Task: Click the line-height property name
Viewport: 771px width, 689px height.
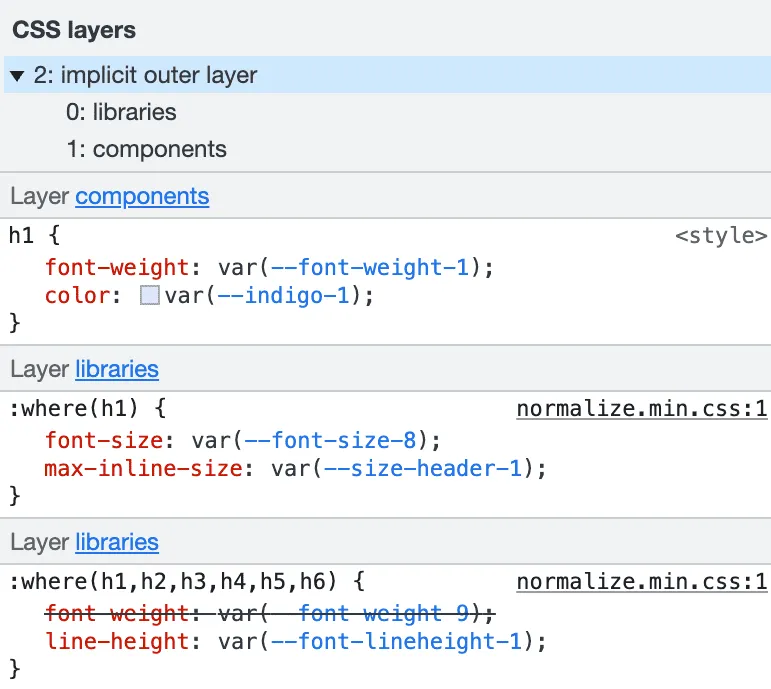Action: [x=117, y=641]
